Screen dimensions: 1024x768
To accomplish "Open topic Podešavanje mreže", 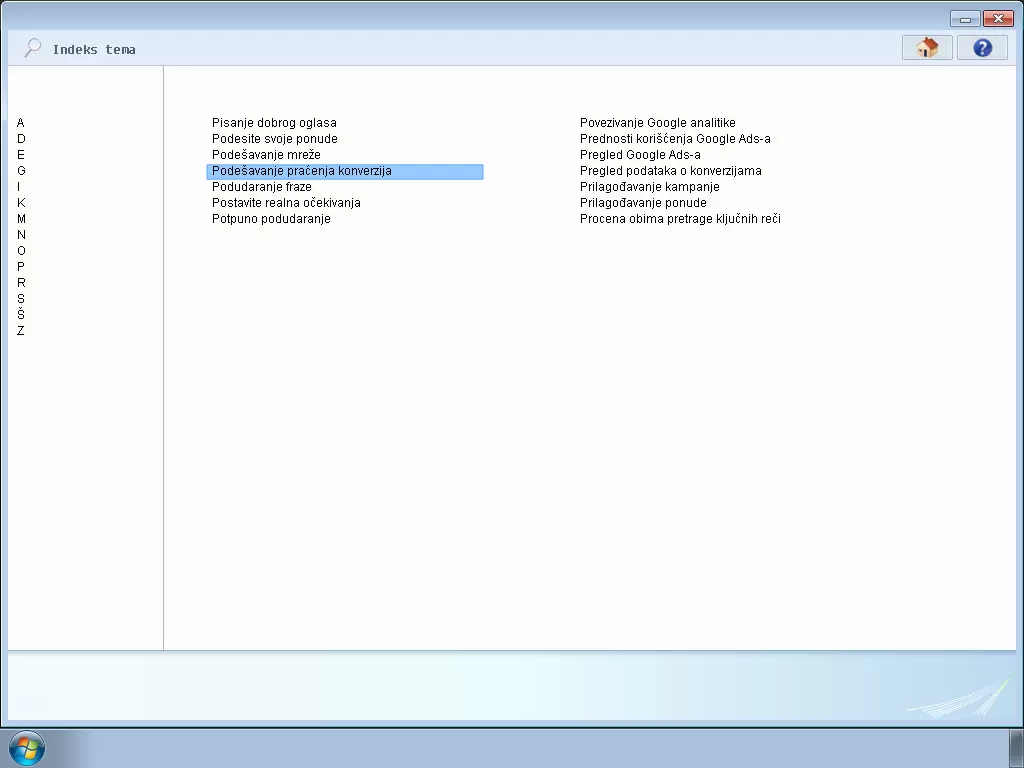I will pos(266,155).
